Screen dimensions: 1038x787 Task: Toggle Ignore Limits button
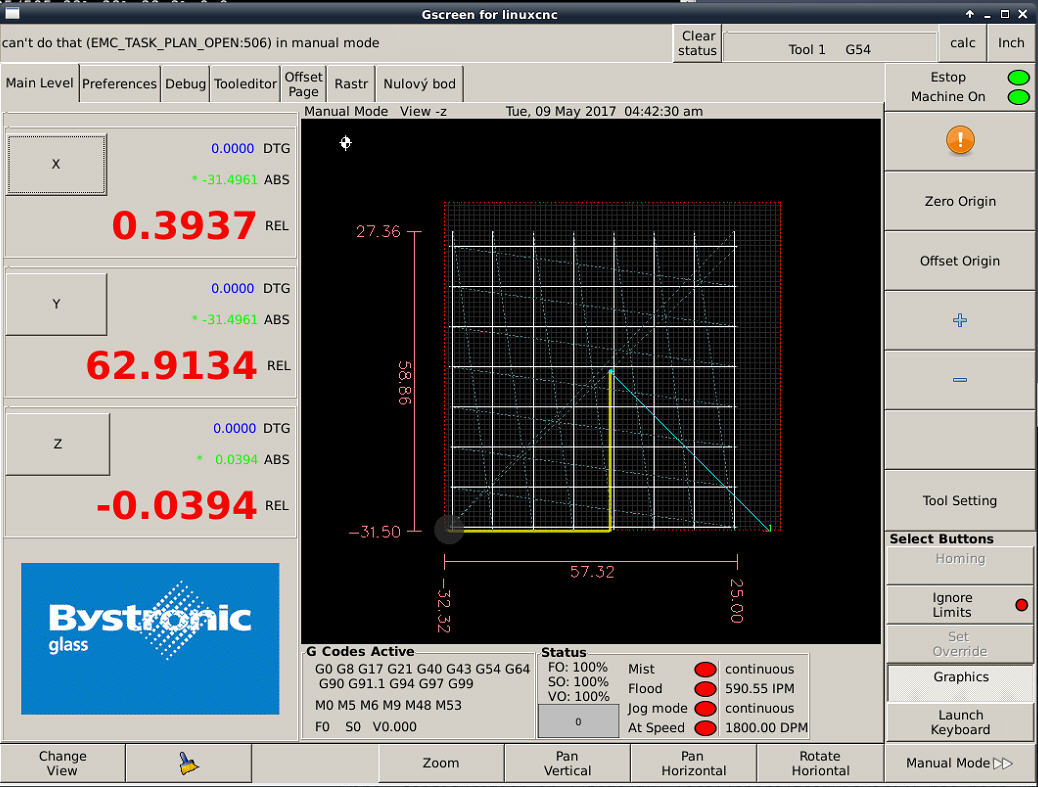point(959,605)
